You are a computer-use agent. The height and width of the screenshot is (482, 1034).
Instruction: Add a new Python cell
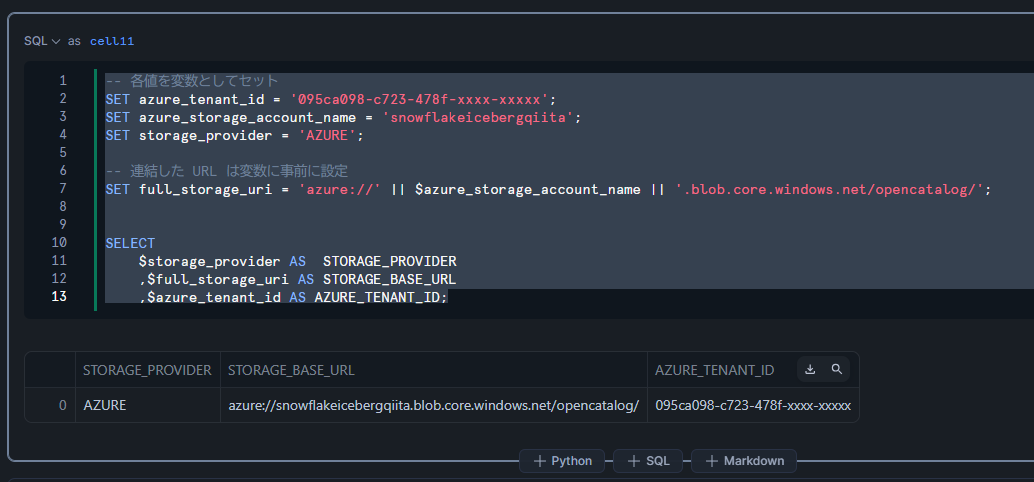point(563,461)
